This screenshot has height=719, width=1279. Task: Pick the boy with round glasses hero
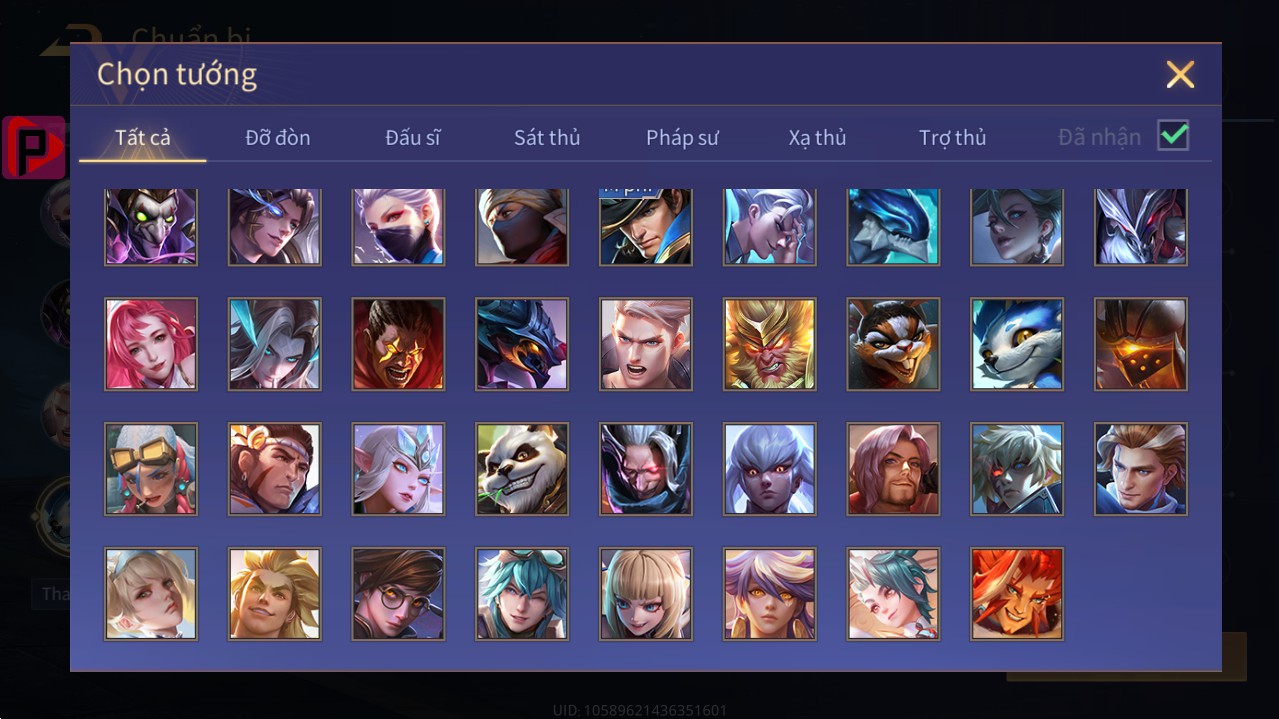[398, 594]
